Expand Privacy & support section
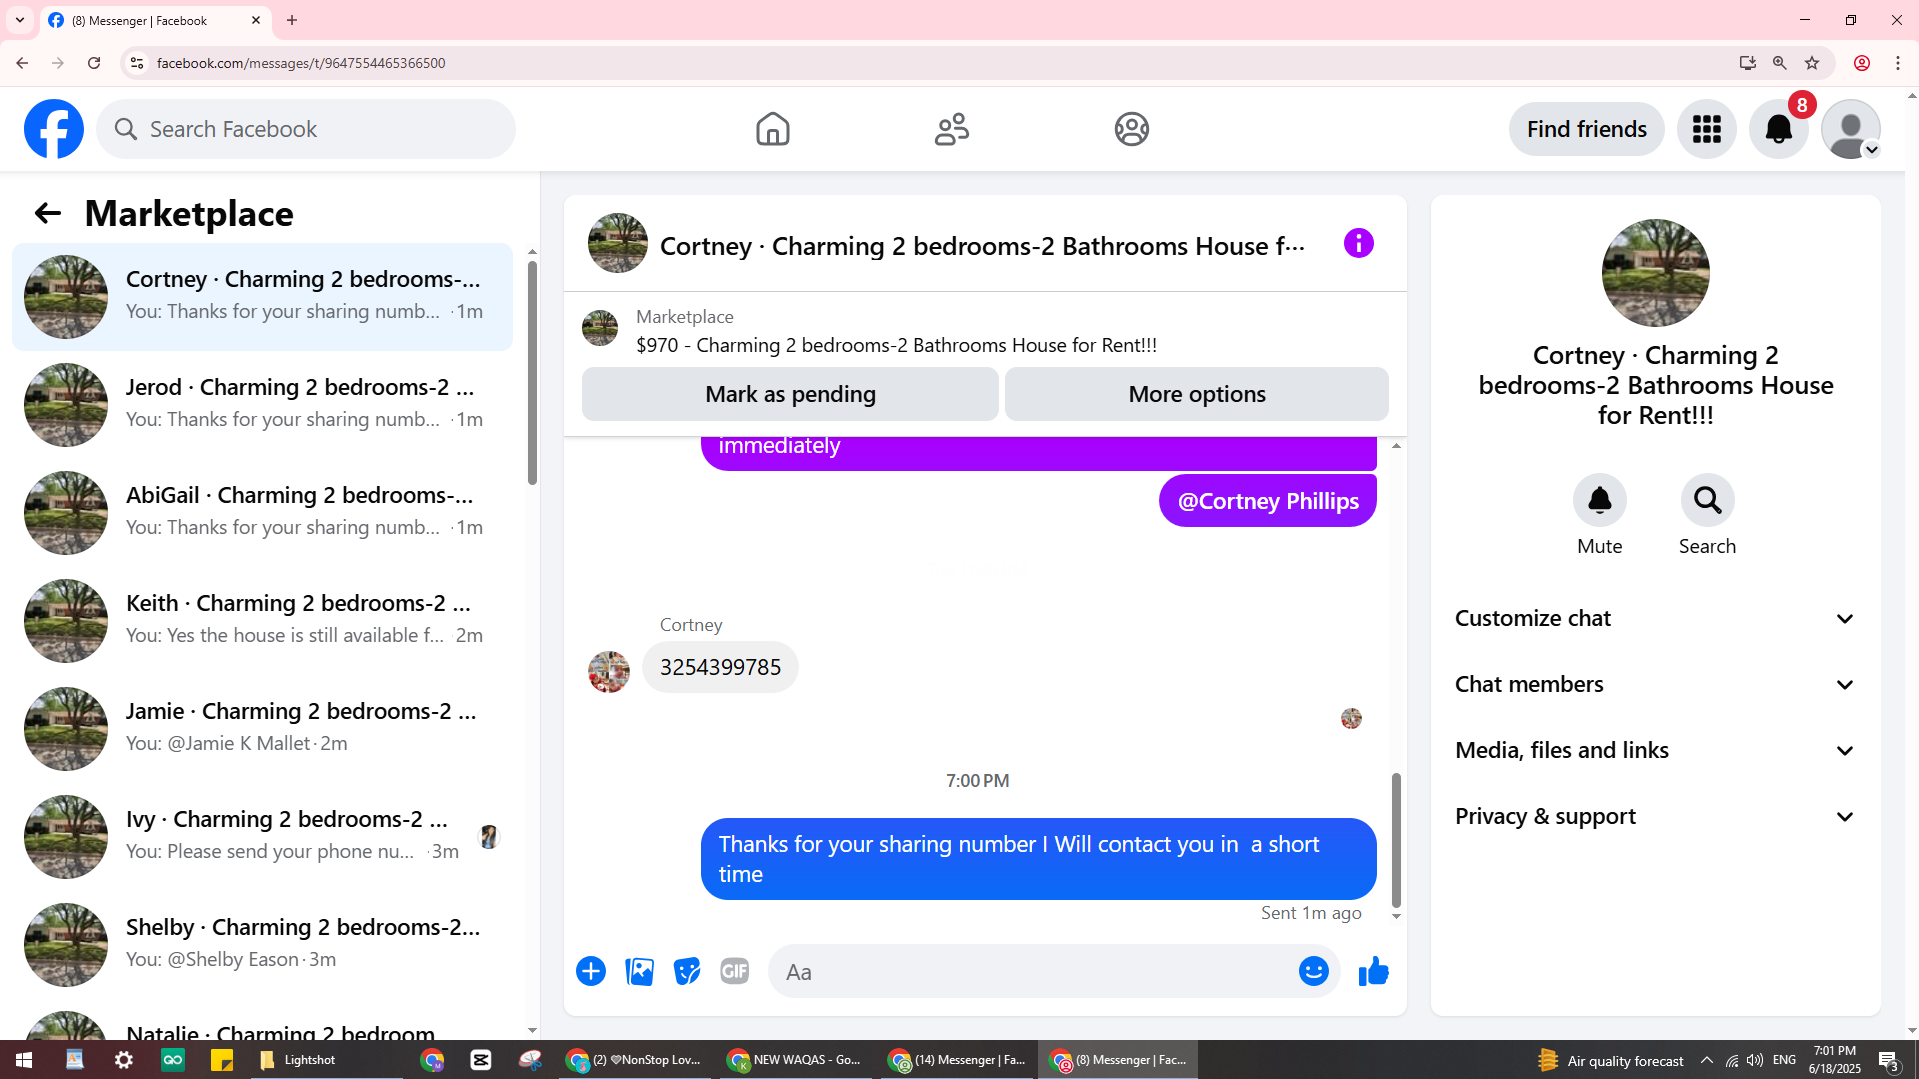Image resolution: width=1919 pixels, height=1079 pixels. point(1656,816)
